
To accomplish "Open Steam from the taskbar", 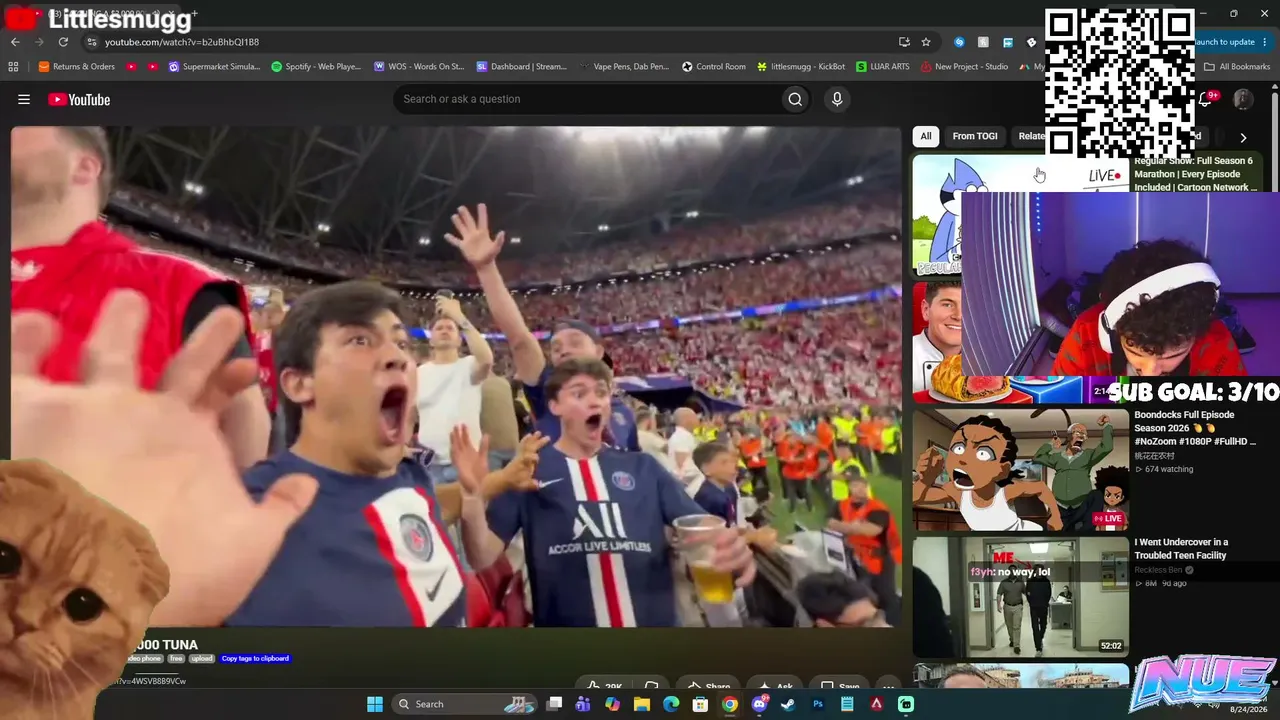I will pyautogui.click(x=788, y=704).
